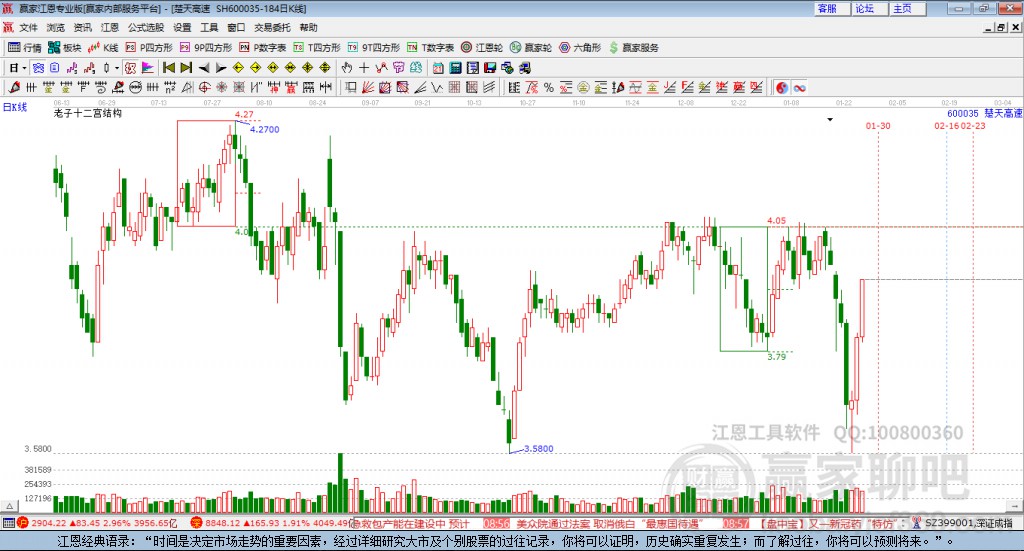Open the 六角形 hexagon chart tool
Screen dimensions: 1024x551
[580, 48]
